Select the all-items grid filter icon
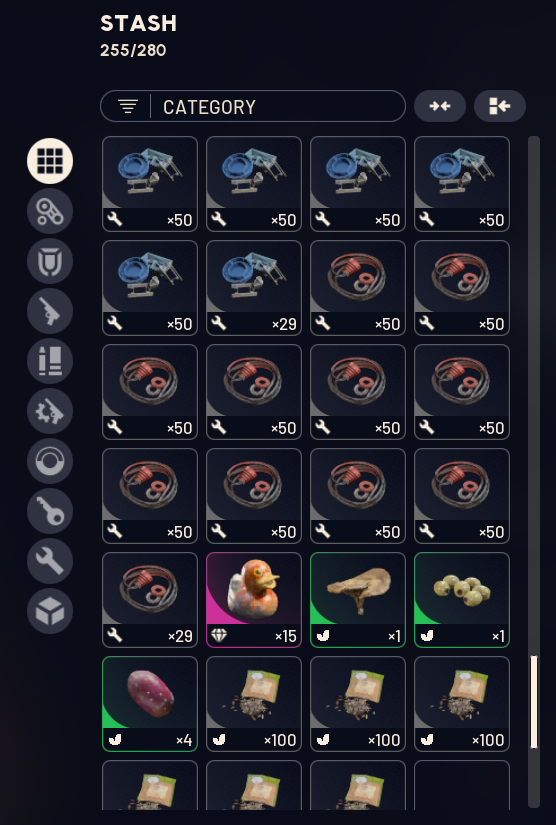Image resolution: width=556 pixels, height=825 pixels. pyautogui.click(x=50, y=161)
